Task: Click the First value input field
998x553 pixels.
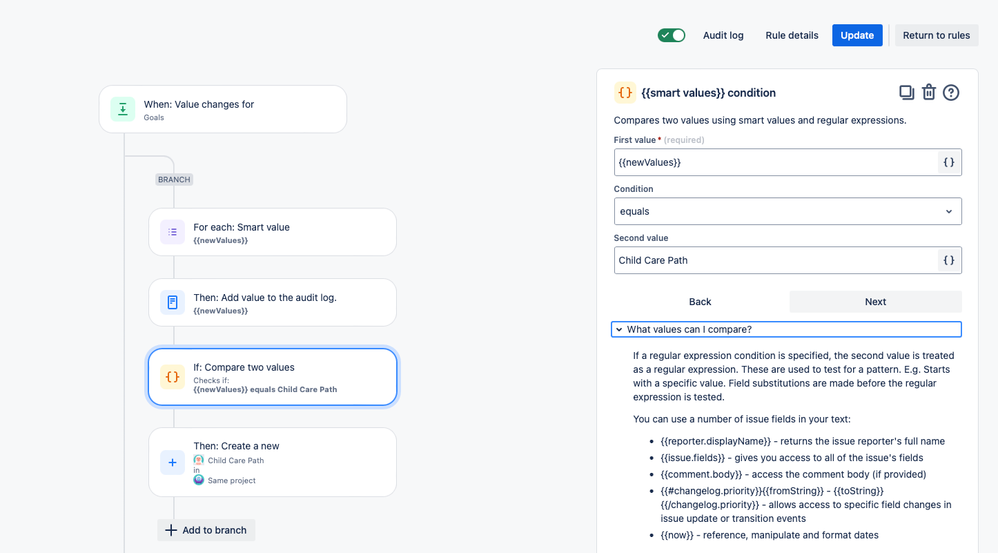Action: [x=776, y=162]
